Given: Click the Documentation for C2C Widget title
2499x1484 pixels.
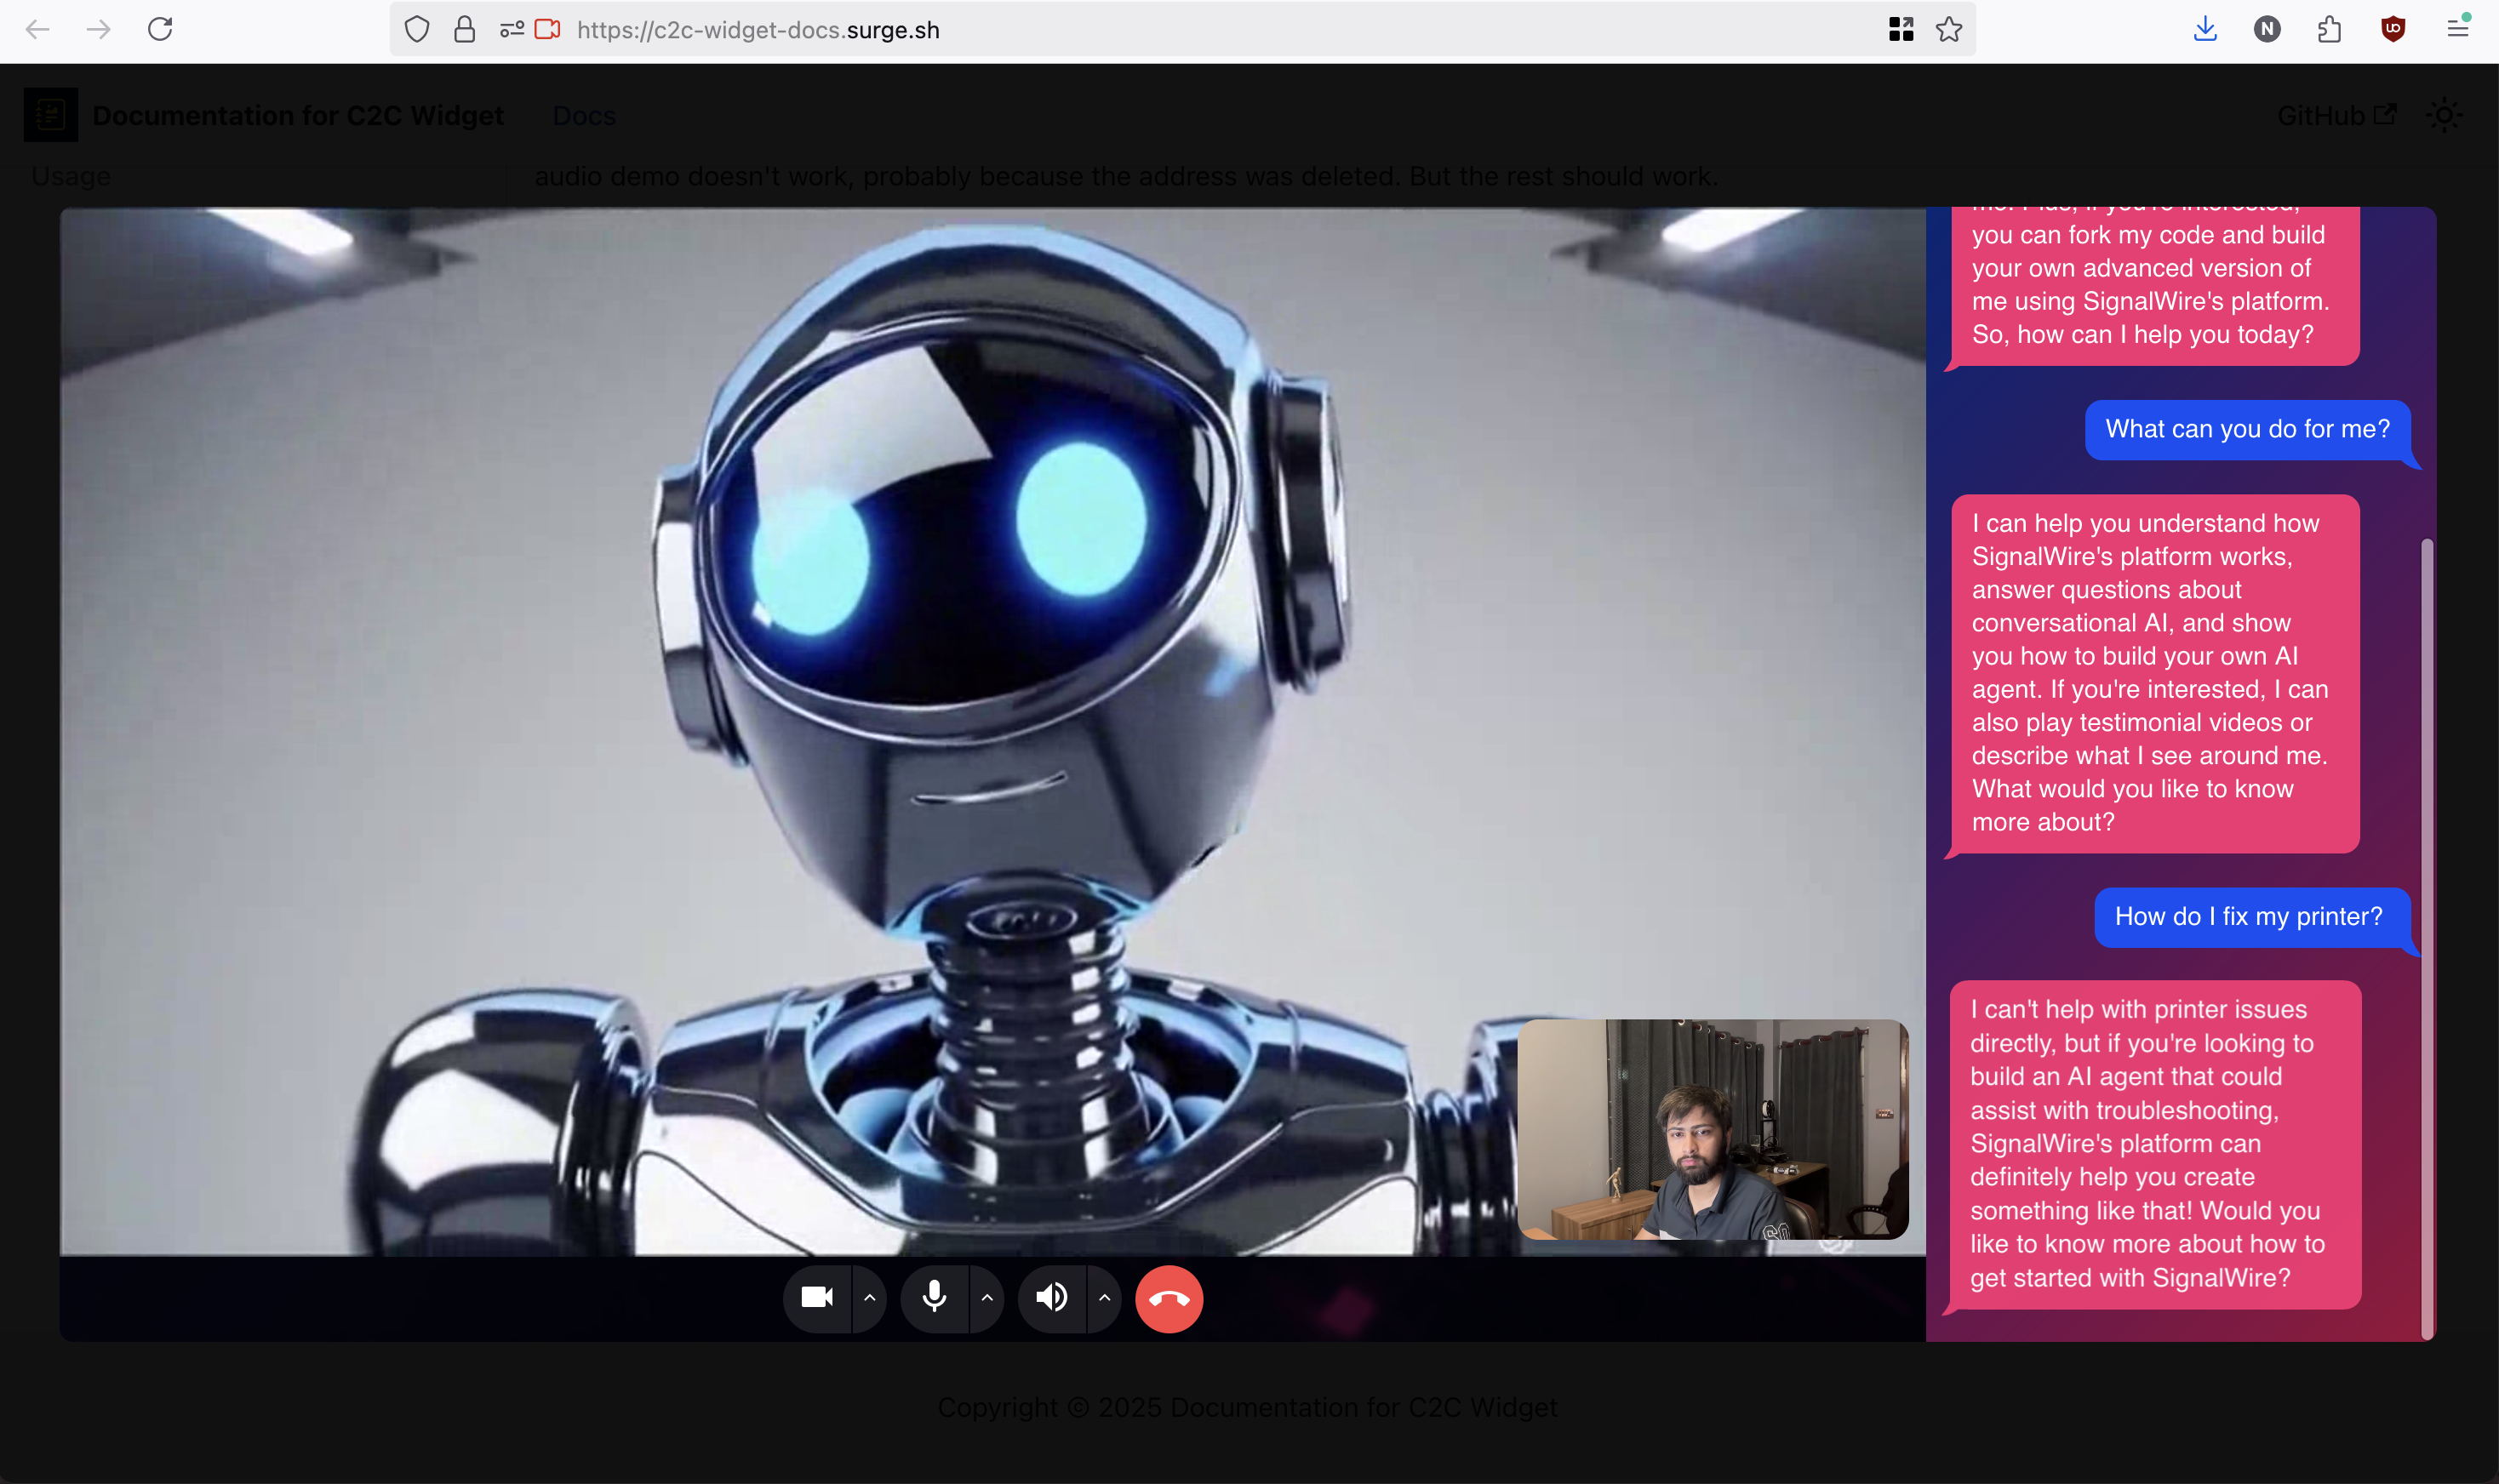Looking at the screenshot, I should coord(297,116).
